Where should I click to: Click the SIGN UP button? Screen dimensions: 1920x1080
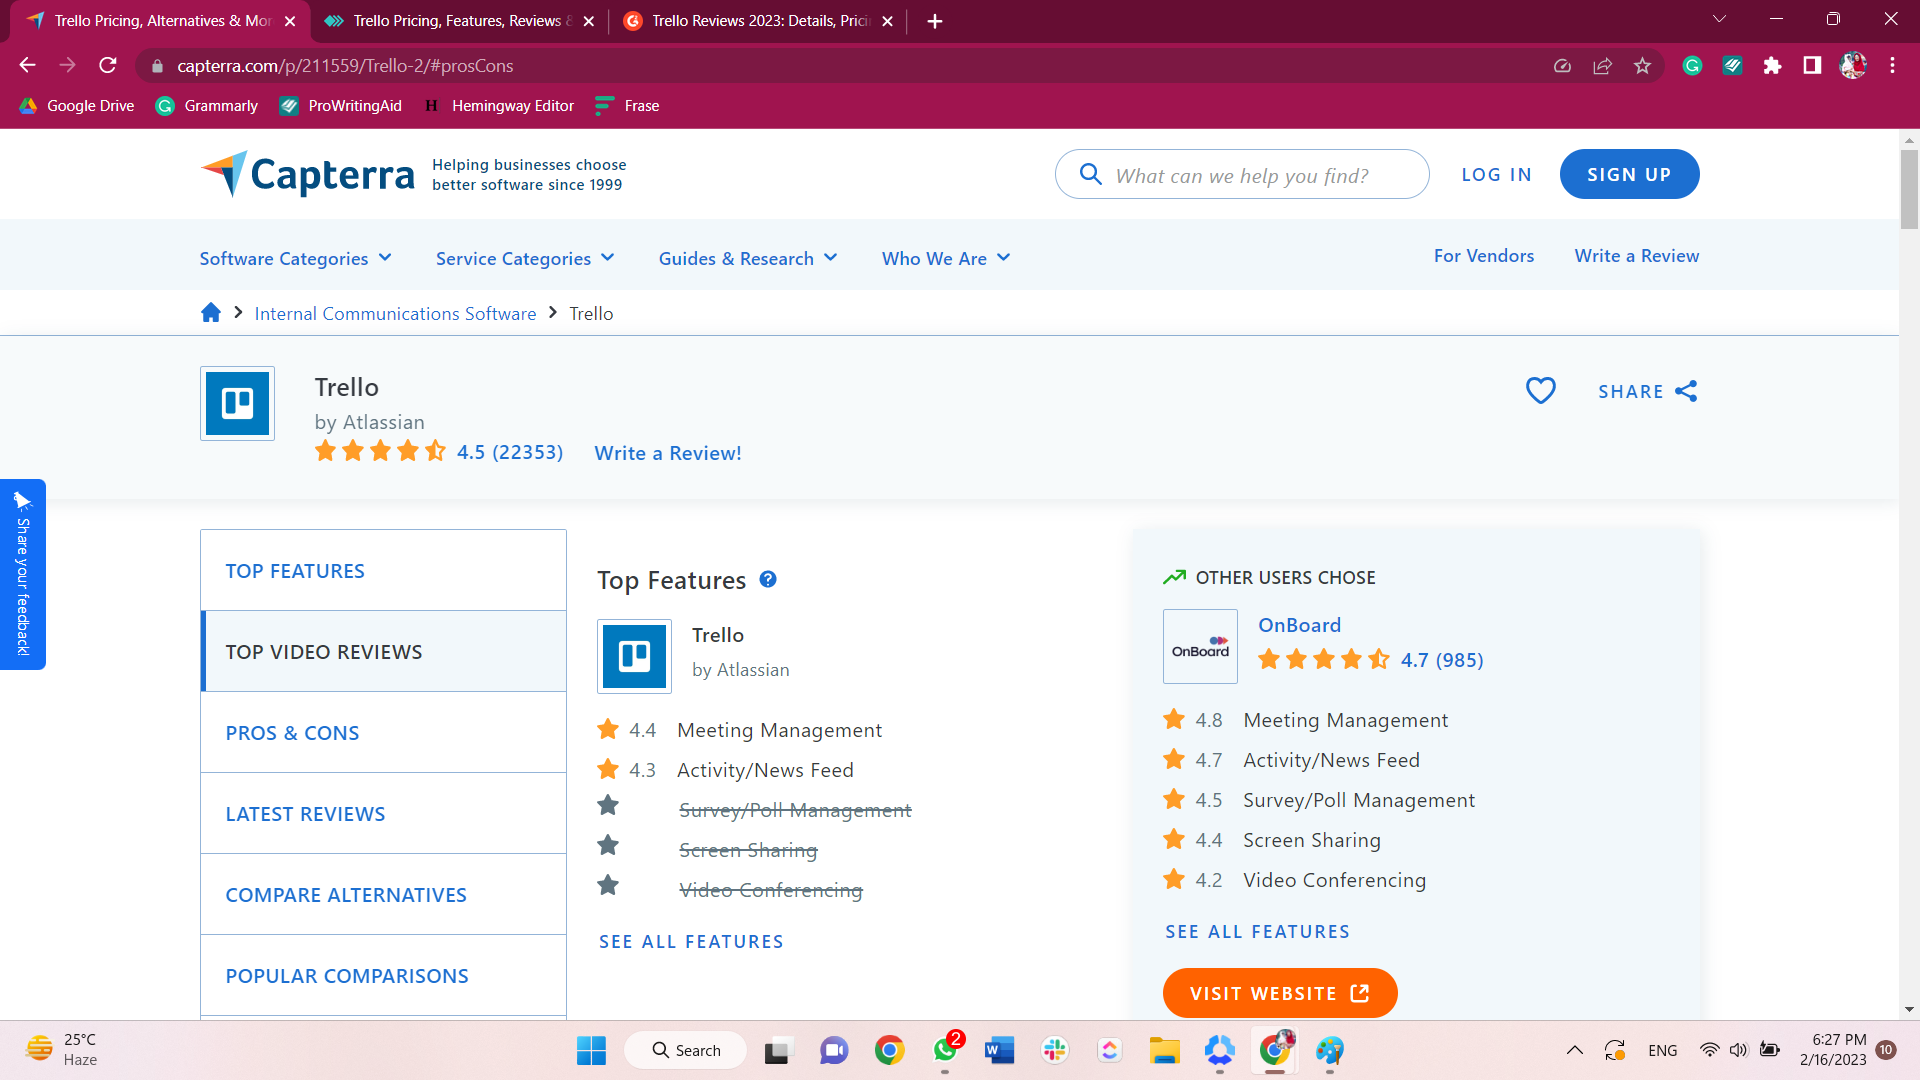click(x=1628, y=174)
